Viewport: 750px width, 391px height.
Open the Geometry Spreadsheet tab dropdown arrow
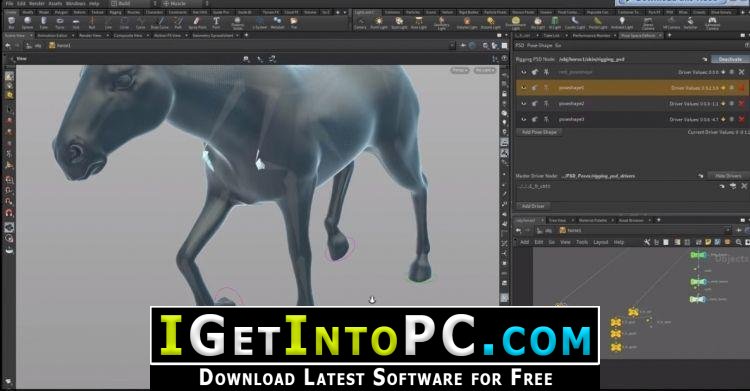[x=238, y=35]
